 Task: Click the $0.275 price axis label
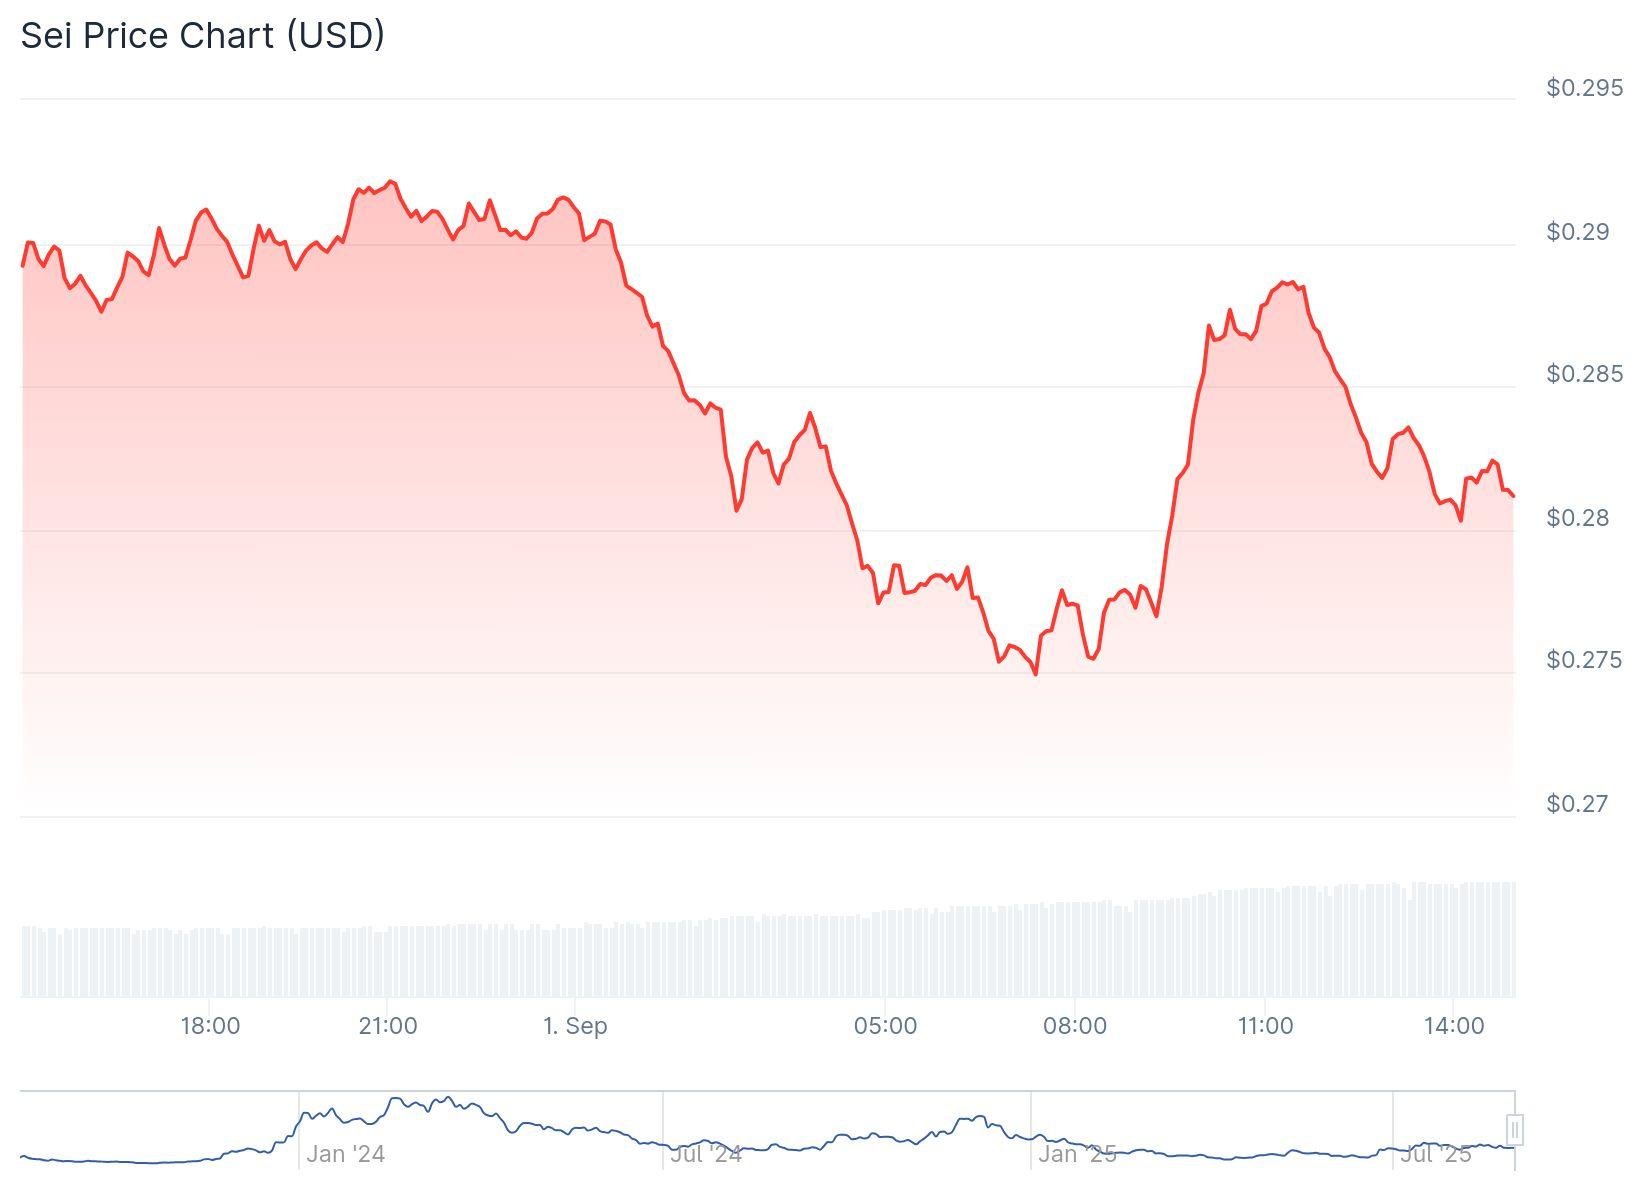[x=1584, y=660]
